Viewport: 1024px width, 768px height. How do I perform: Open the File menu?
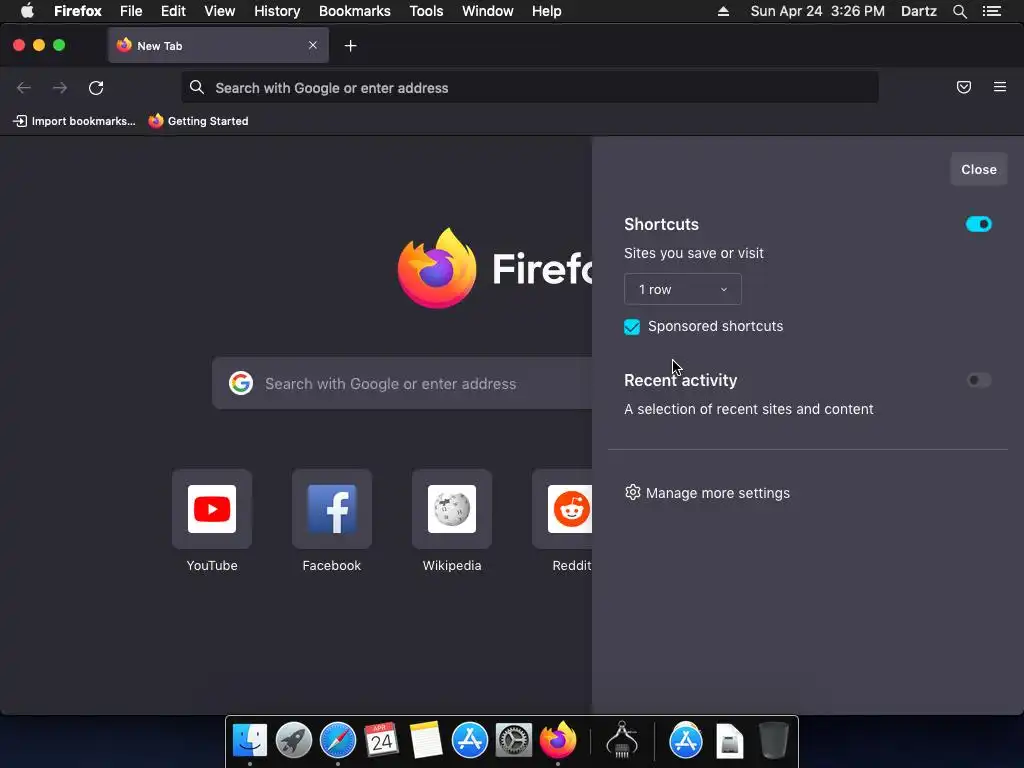pyautogui.click(x=131, y=11)
